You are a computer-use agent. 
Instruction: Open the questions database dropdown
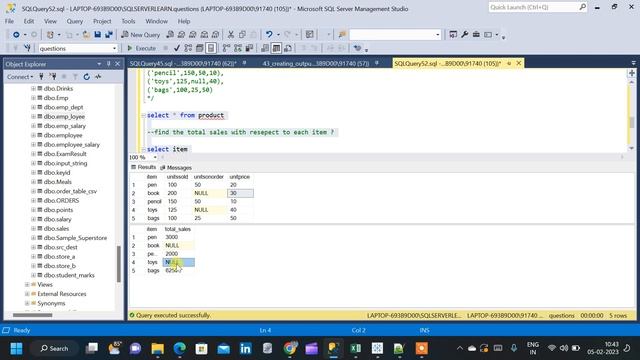(x=114, y=48)
